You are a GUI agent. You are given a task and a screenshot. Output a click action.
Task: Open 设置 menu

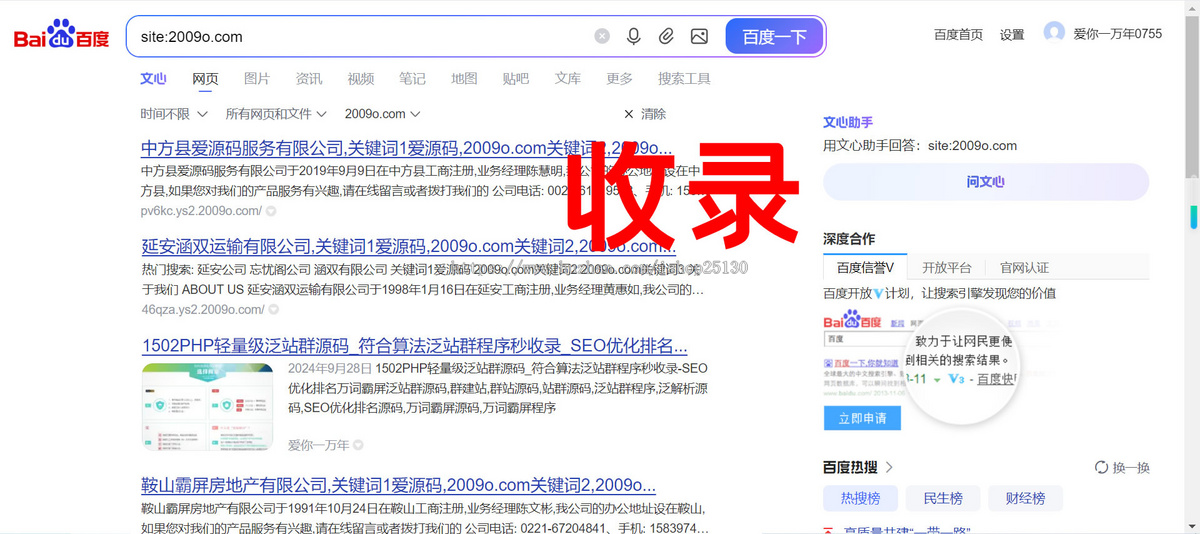point(1012,34)
